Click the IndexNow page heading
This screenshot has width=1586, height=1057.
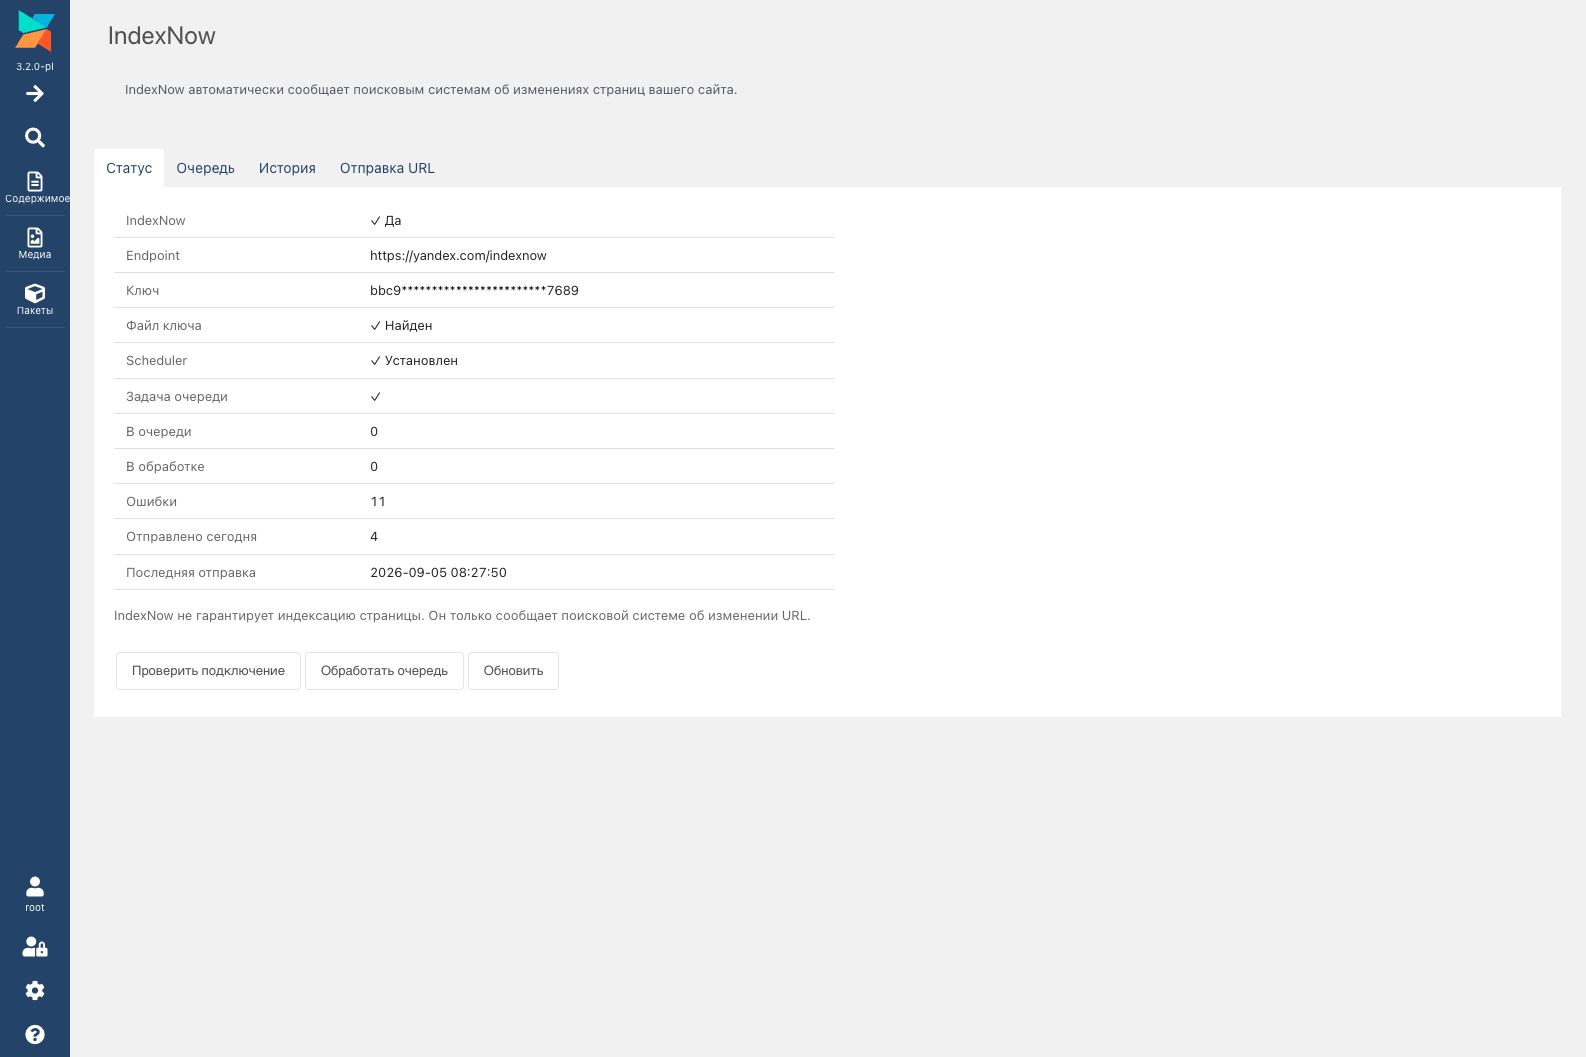coord(162,36)
